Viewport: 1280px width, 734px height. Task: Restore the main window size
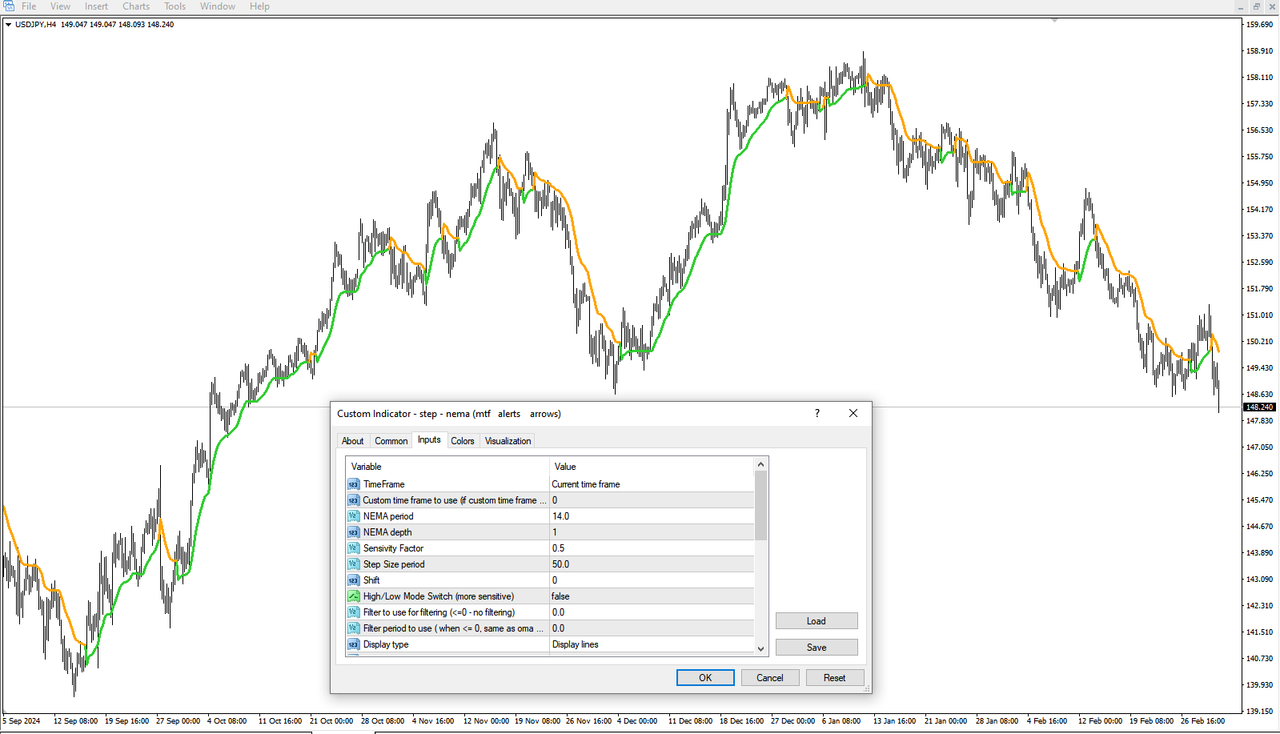point(1256,6)
